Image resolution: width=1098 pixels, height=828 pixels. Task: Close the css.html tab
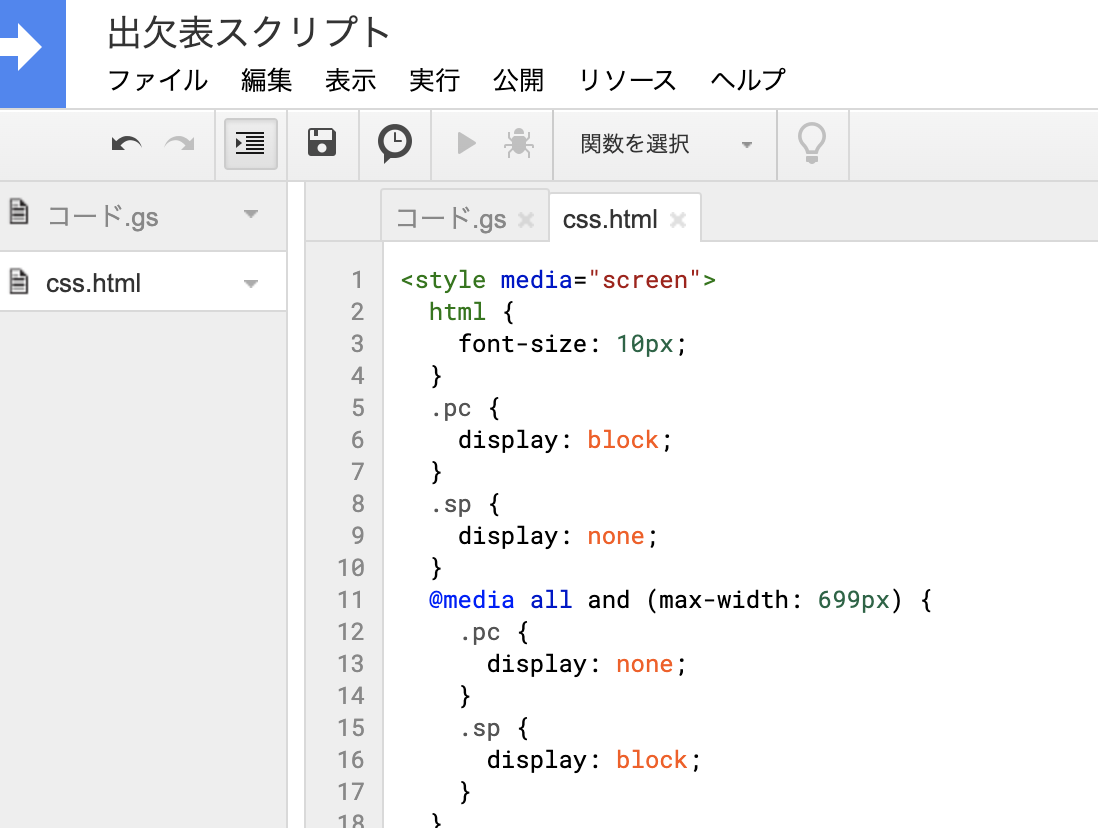(678, 218)
